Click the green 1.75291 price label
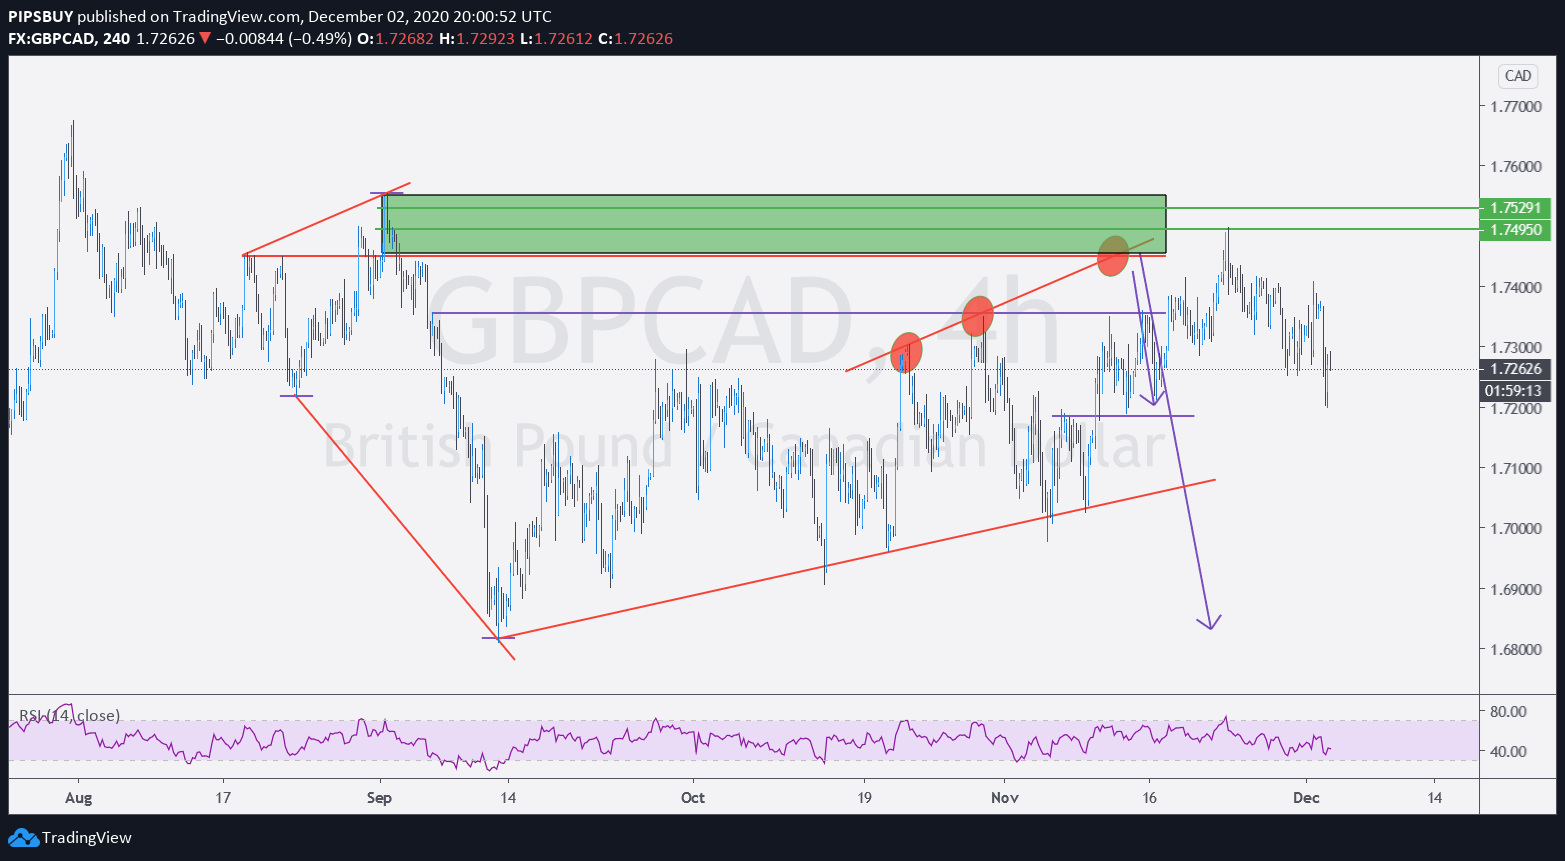This screenshot has height=861, width=1565. [1516, 208]
